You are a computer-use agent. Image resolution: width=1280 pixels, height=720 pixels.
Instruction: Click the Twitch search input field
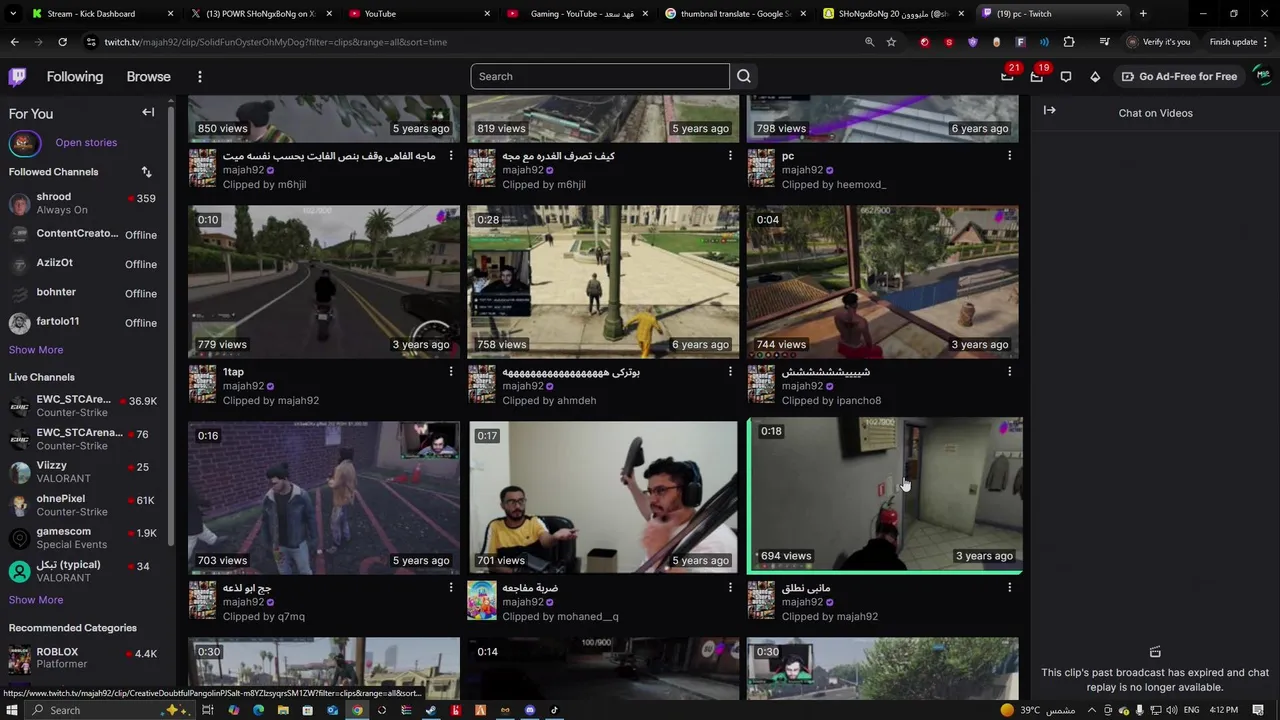point(600,76)
